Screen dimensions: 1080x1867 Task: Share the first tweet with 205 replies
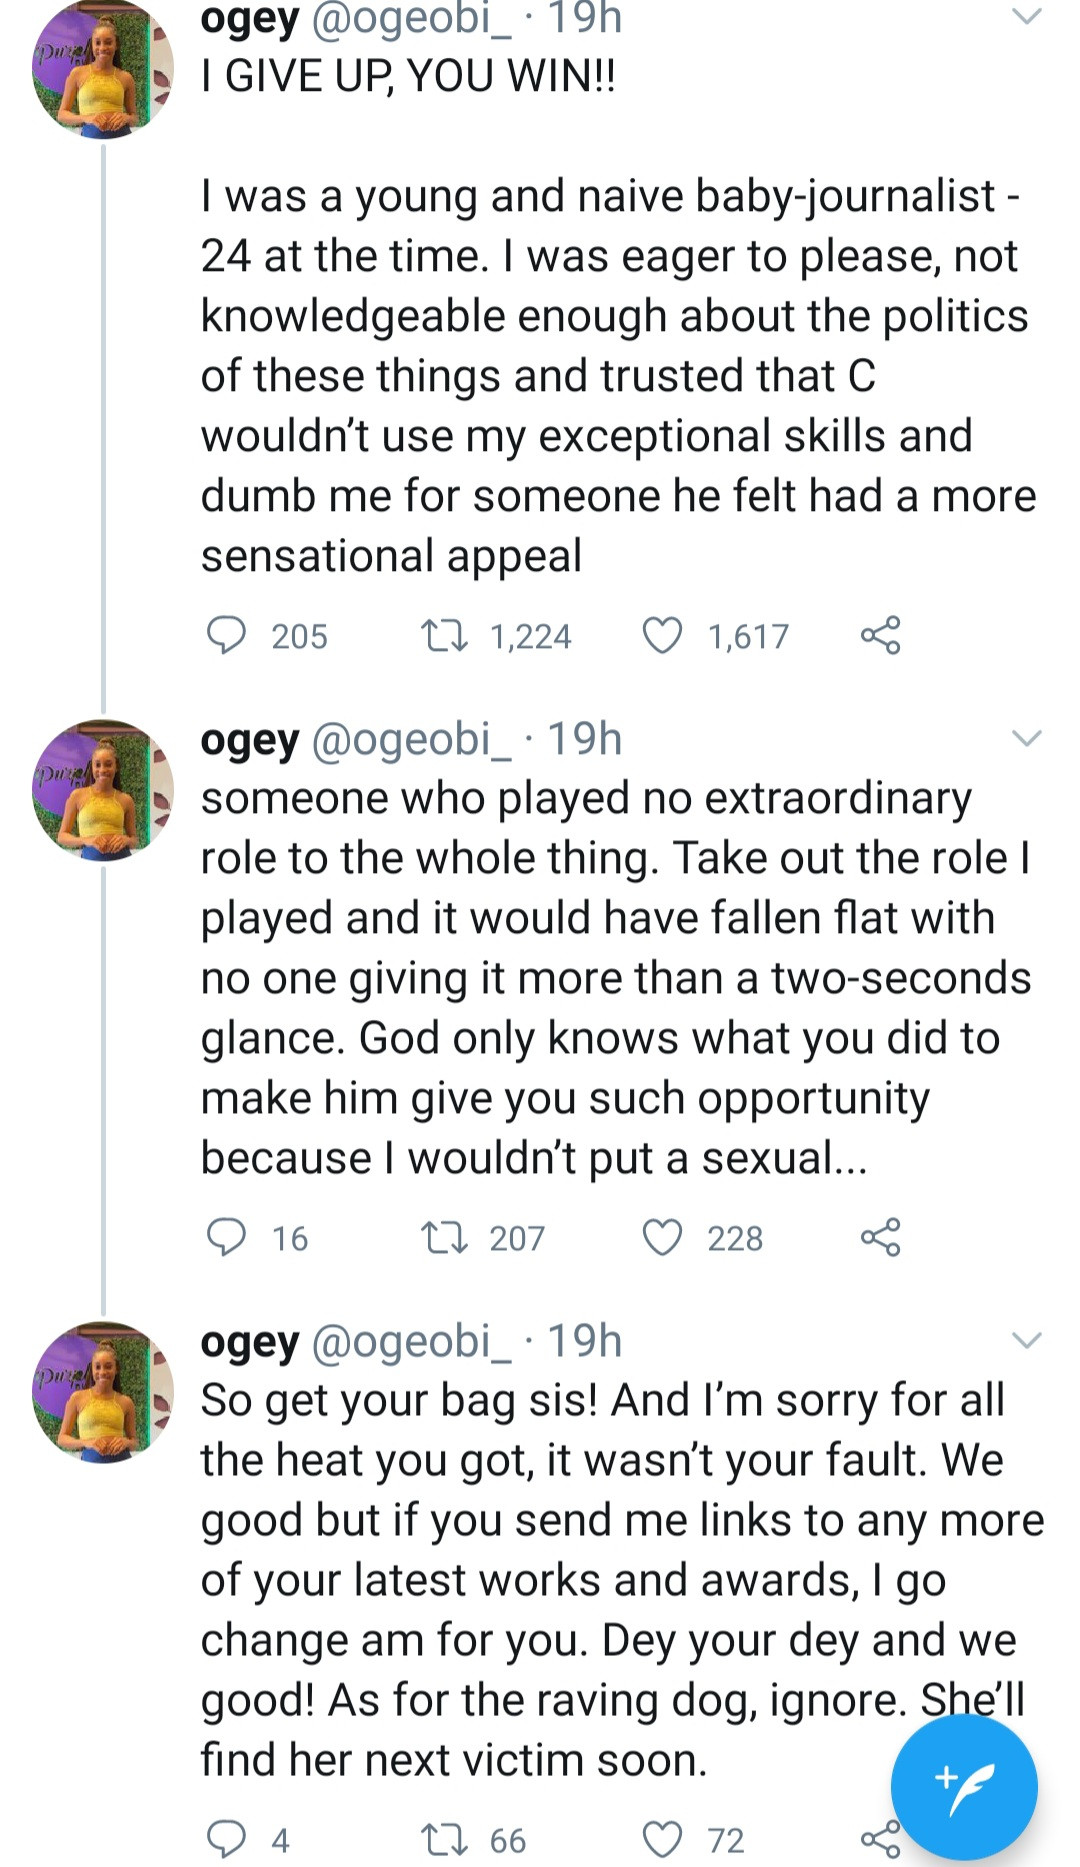pos(880,636)
